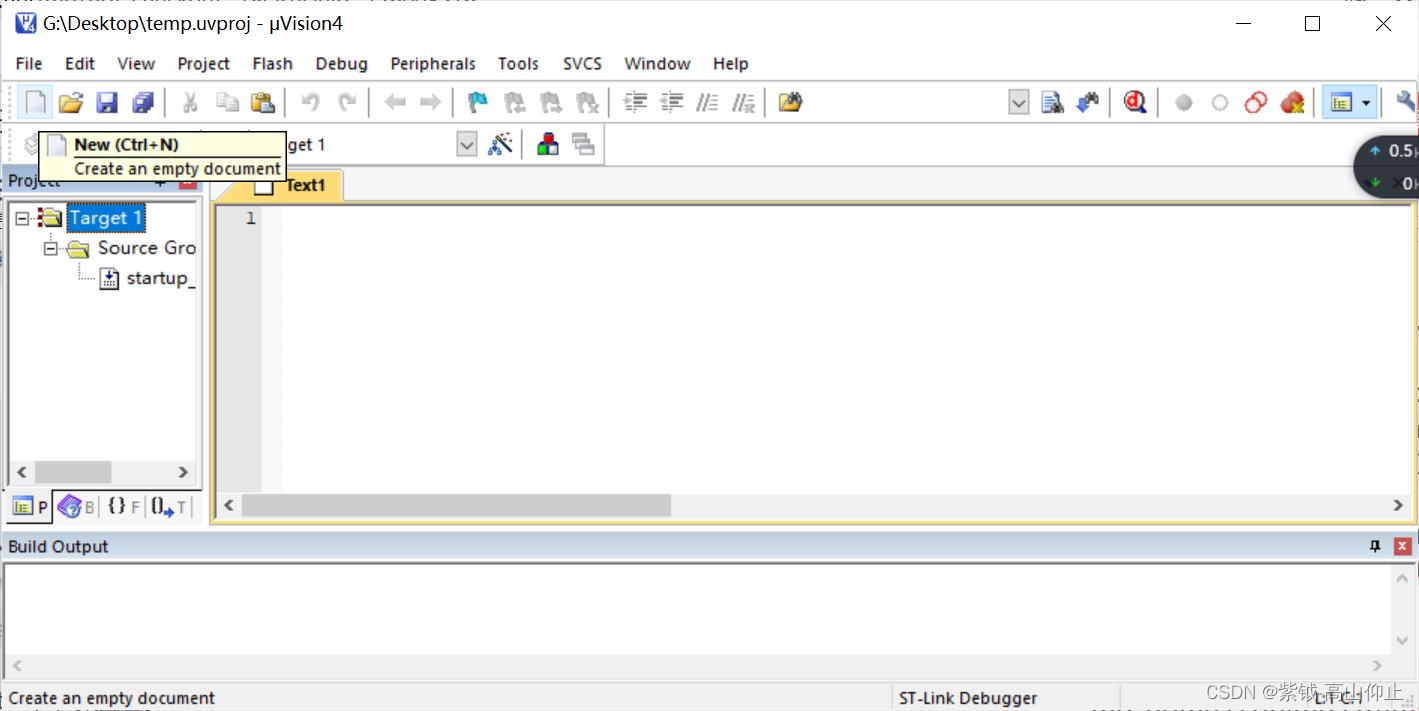Start incremental find with binoculars arrow

[1088, 102]
